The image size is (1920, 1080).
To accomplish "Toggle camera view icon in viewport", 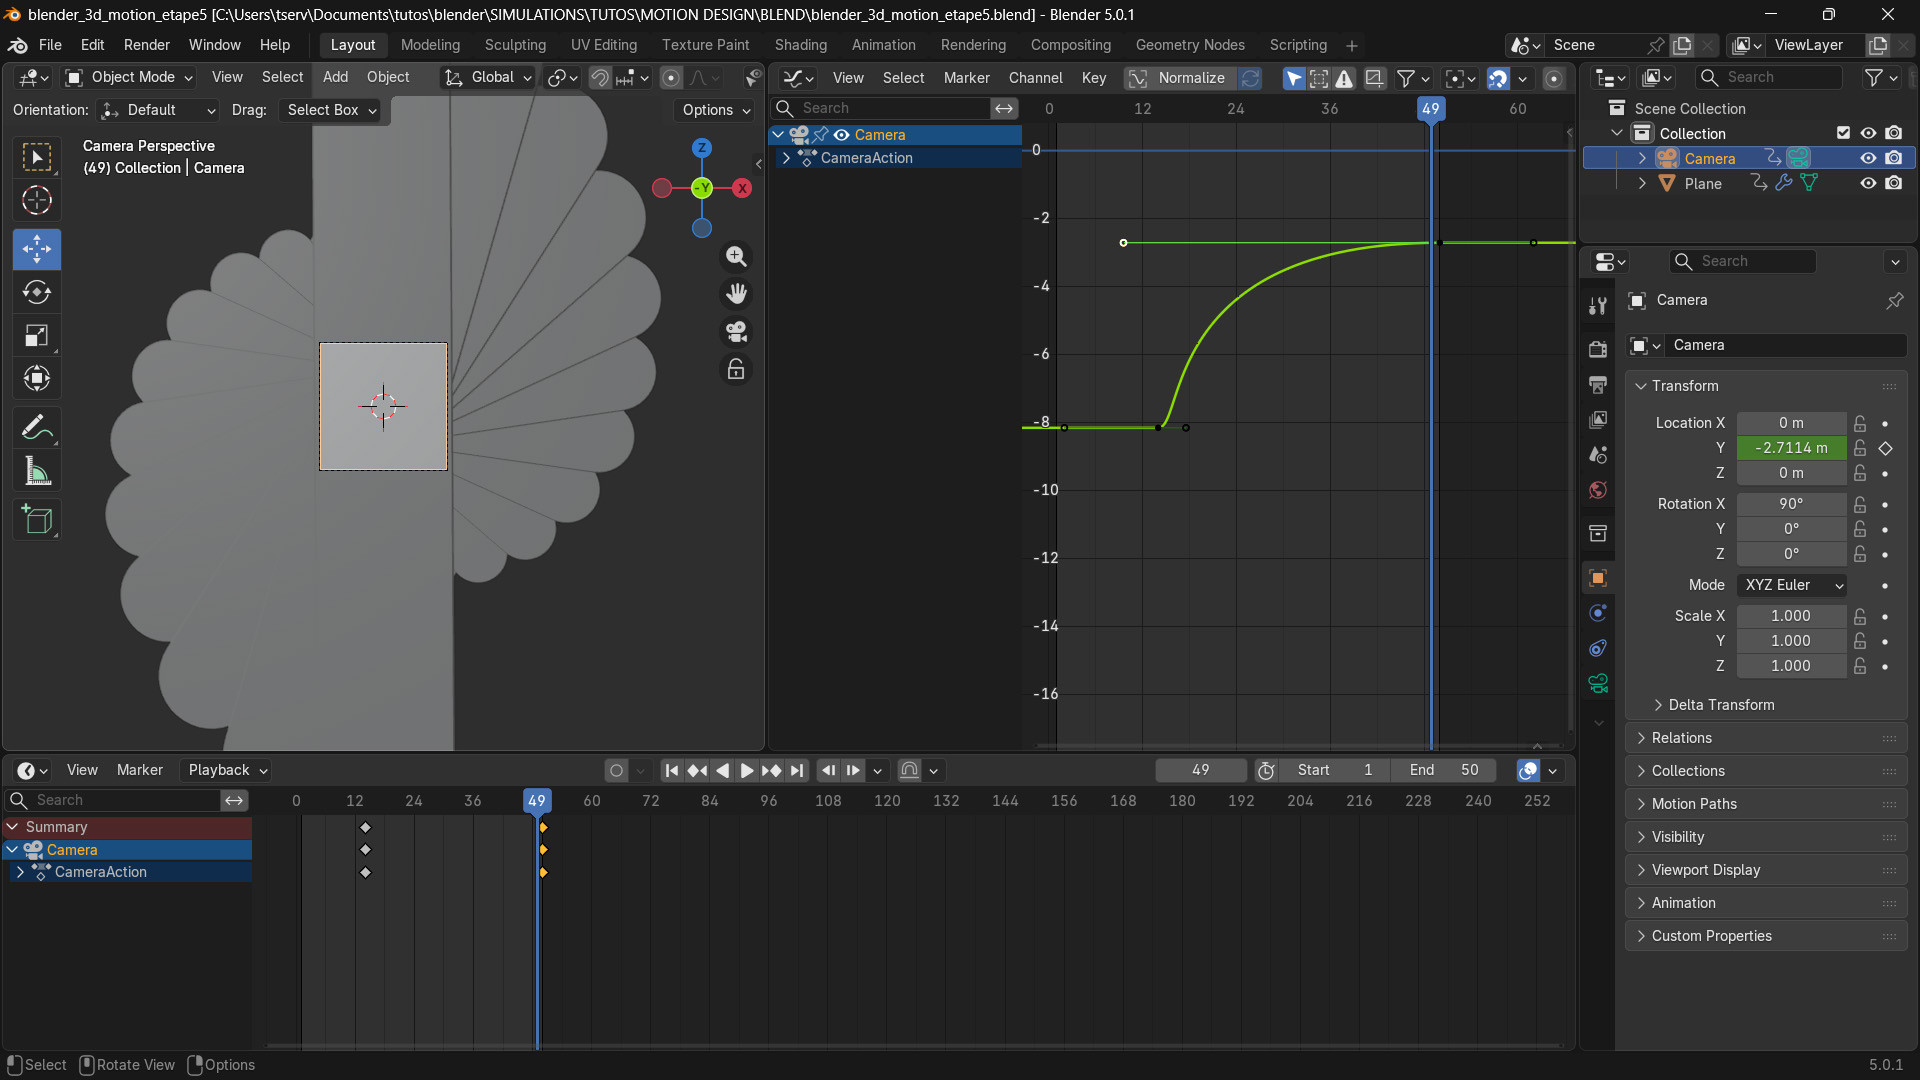I will 736,332.
